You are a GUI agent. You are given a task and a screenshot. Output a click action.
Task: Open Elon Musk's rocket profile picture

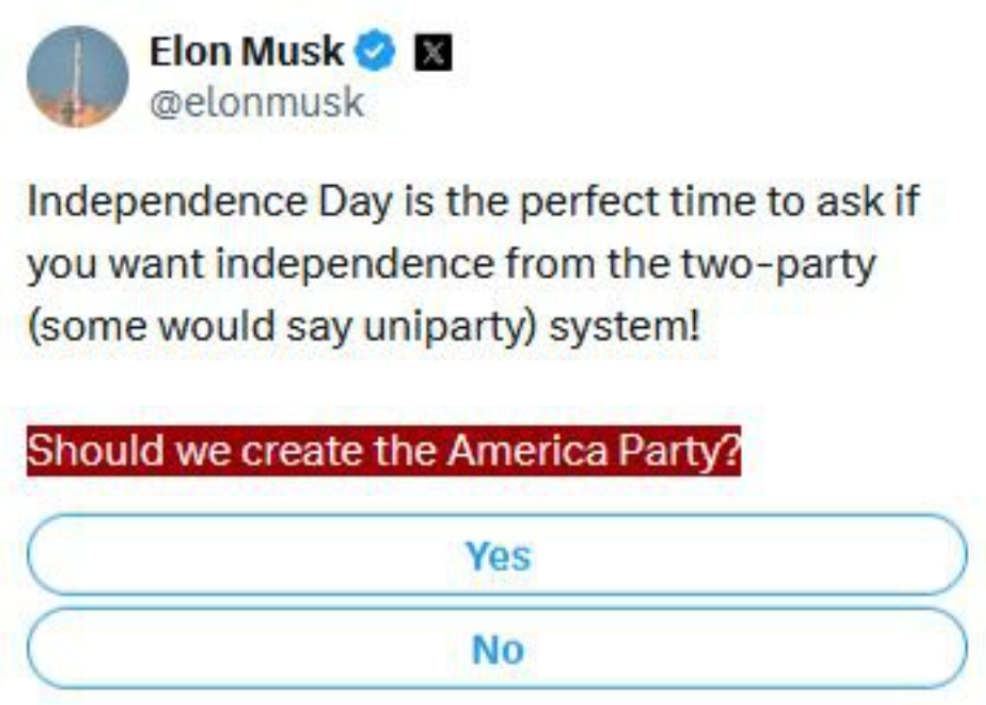pos(77,77)
